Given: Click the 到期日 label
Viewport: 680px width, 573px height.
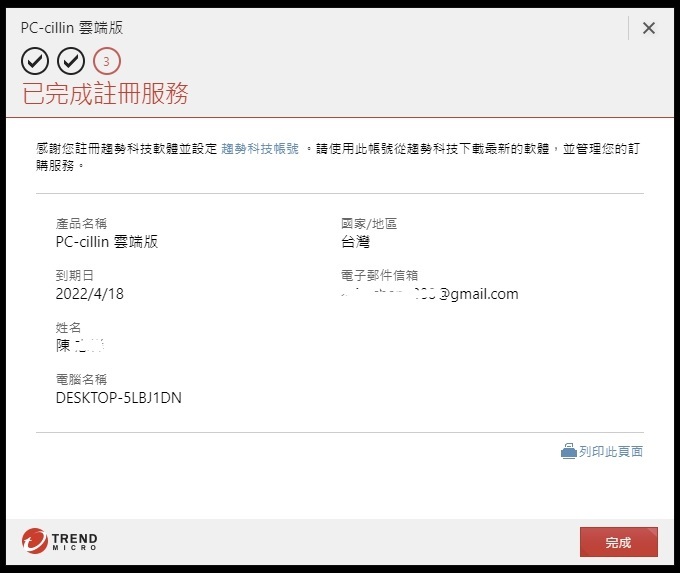Looking at the screenshot, I should tap(75, 275).
